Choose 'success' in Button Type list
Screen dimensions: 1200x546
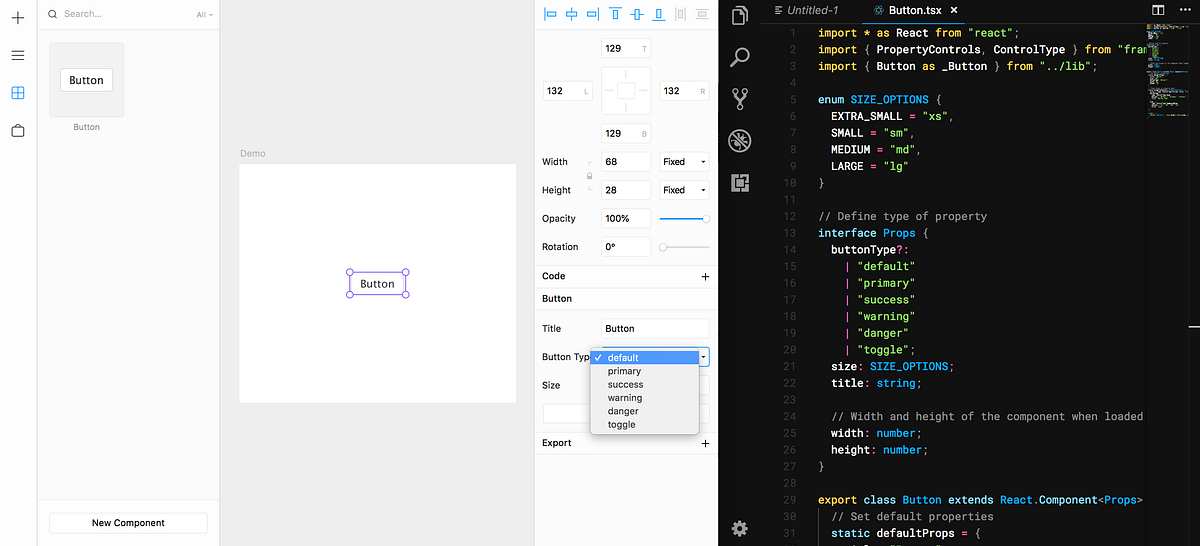coord(645,384)
